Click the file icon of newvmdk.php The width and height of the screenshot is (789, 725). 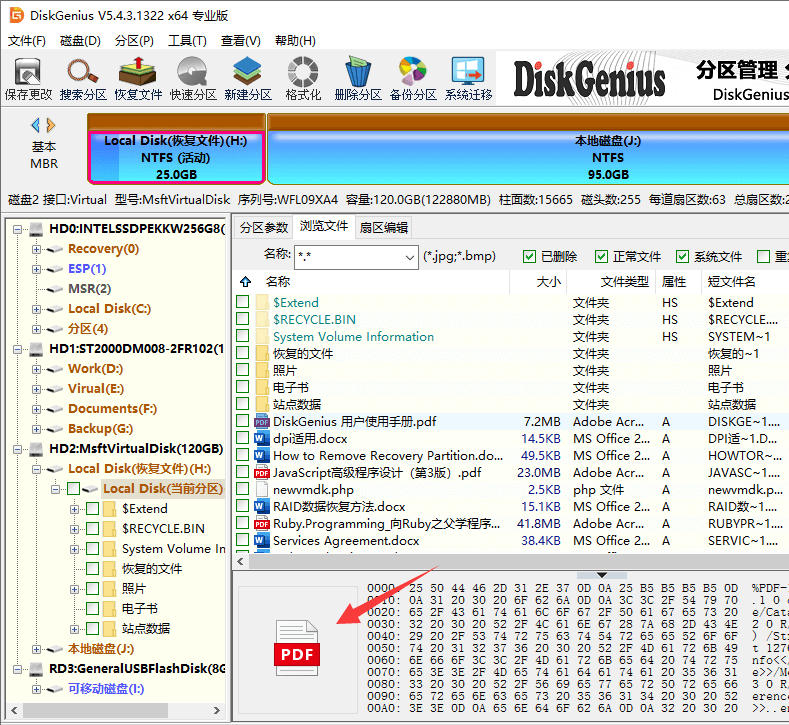261,490
